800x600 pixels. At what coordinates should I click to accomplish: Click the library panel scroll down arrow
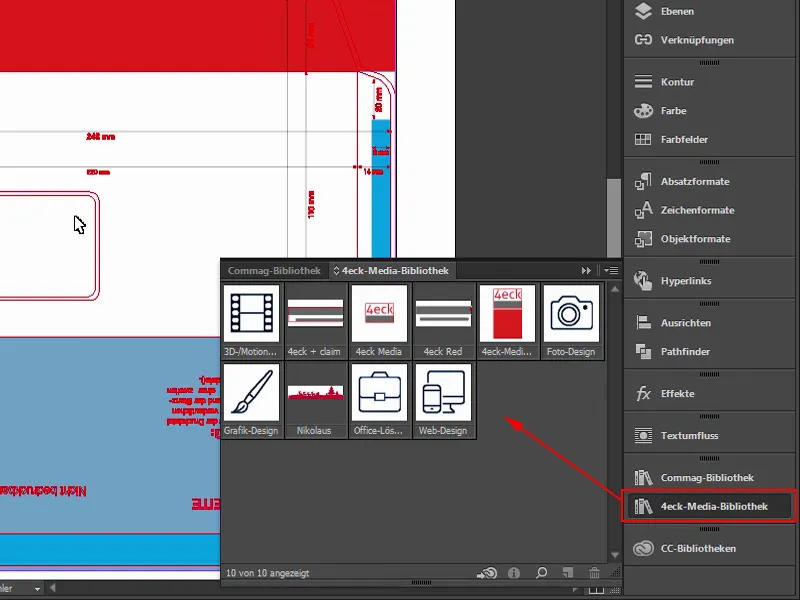click(x=615, y=555)
